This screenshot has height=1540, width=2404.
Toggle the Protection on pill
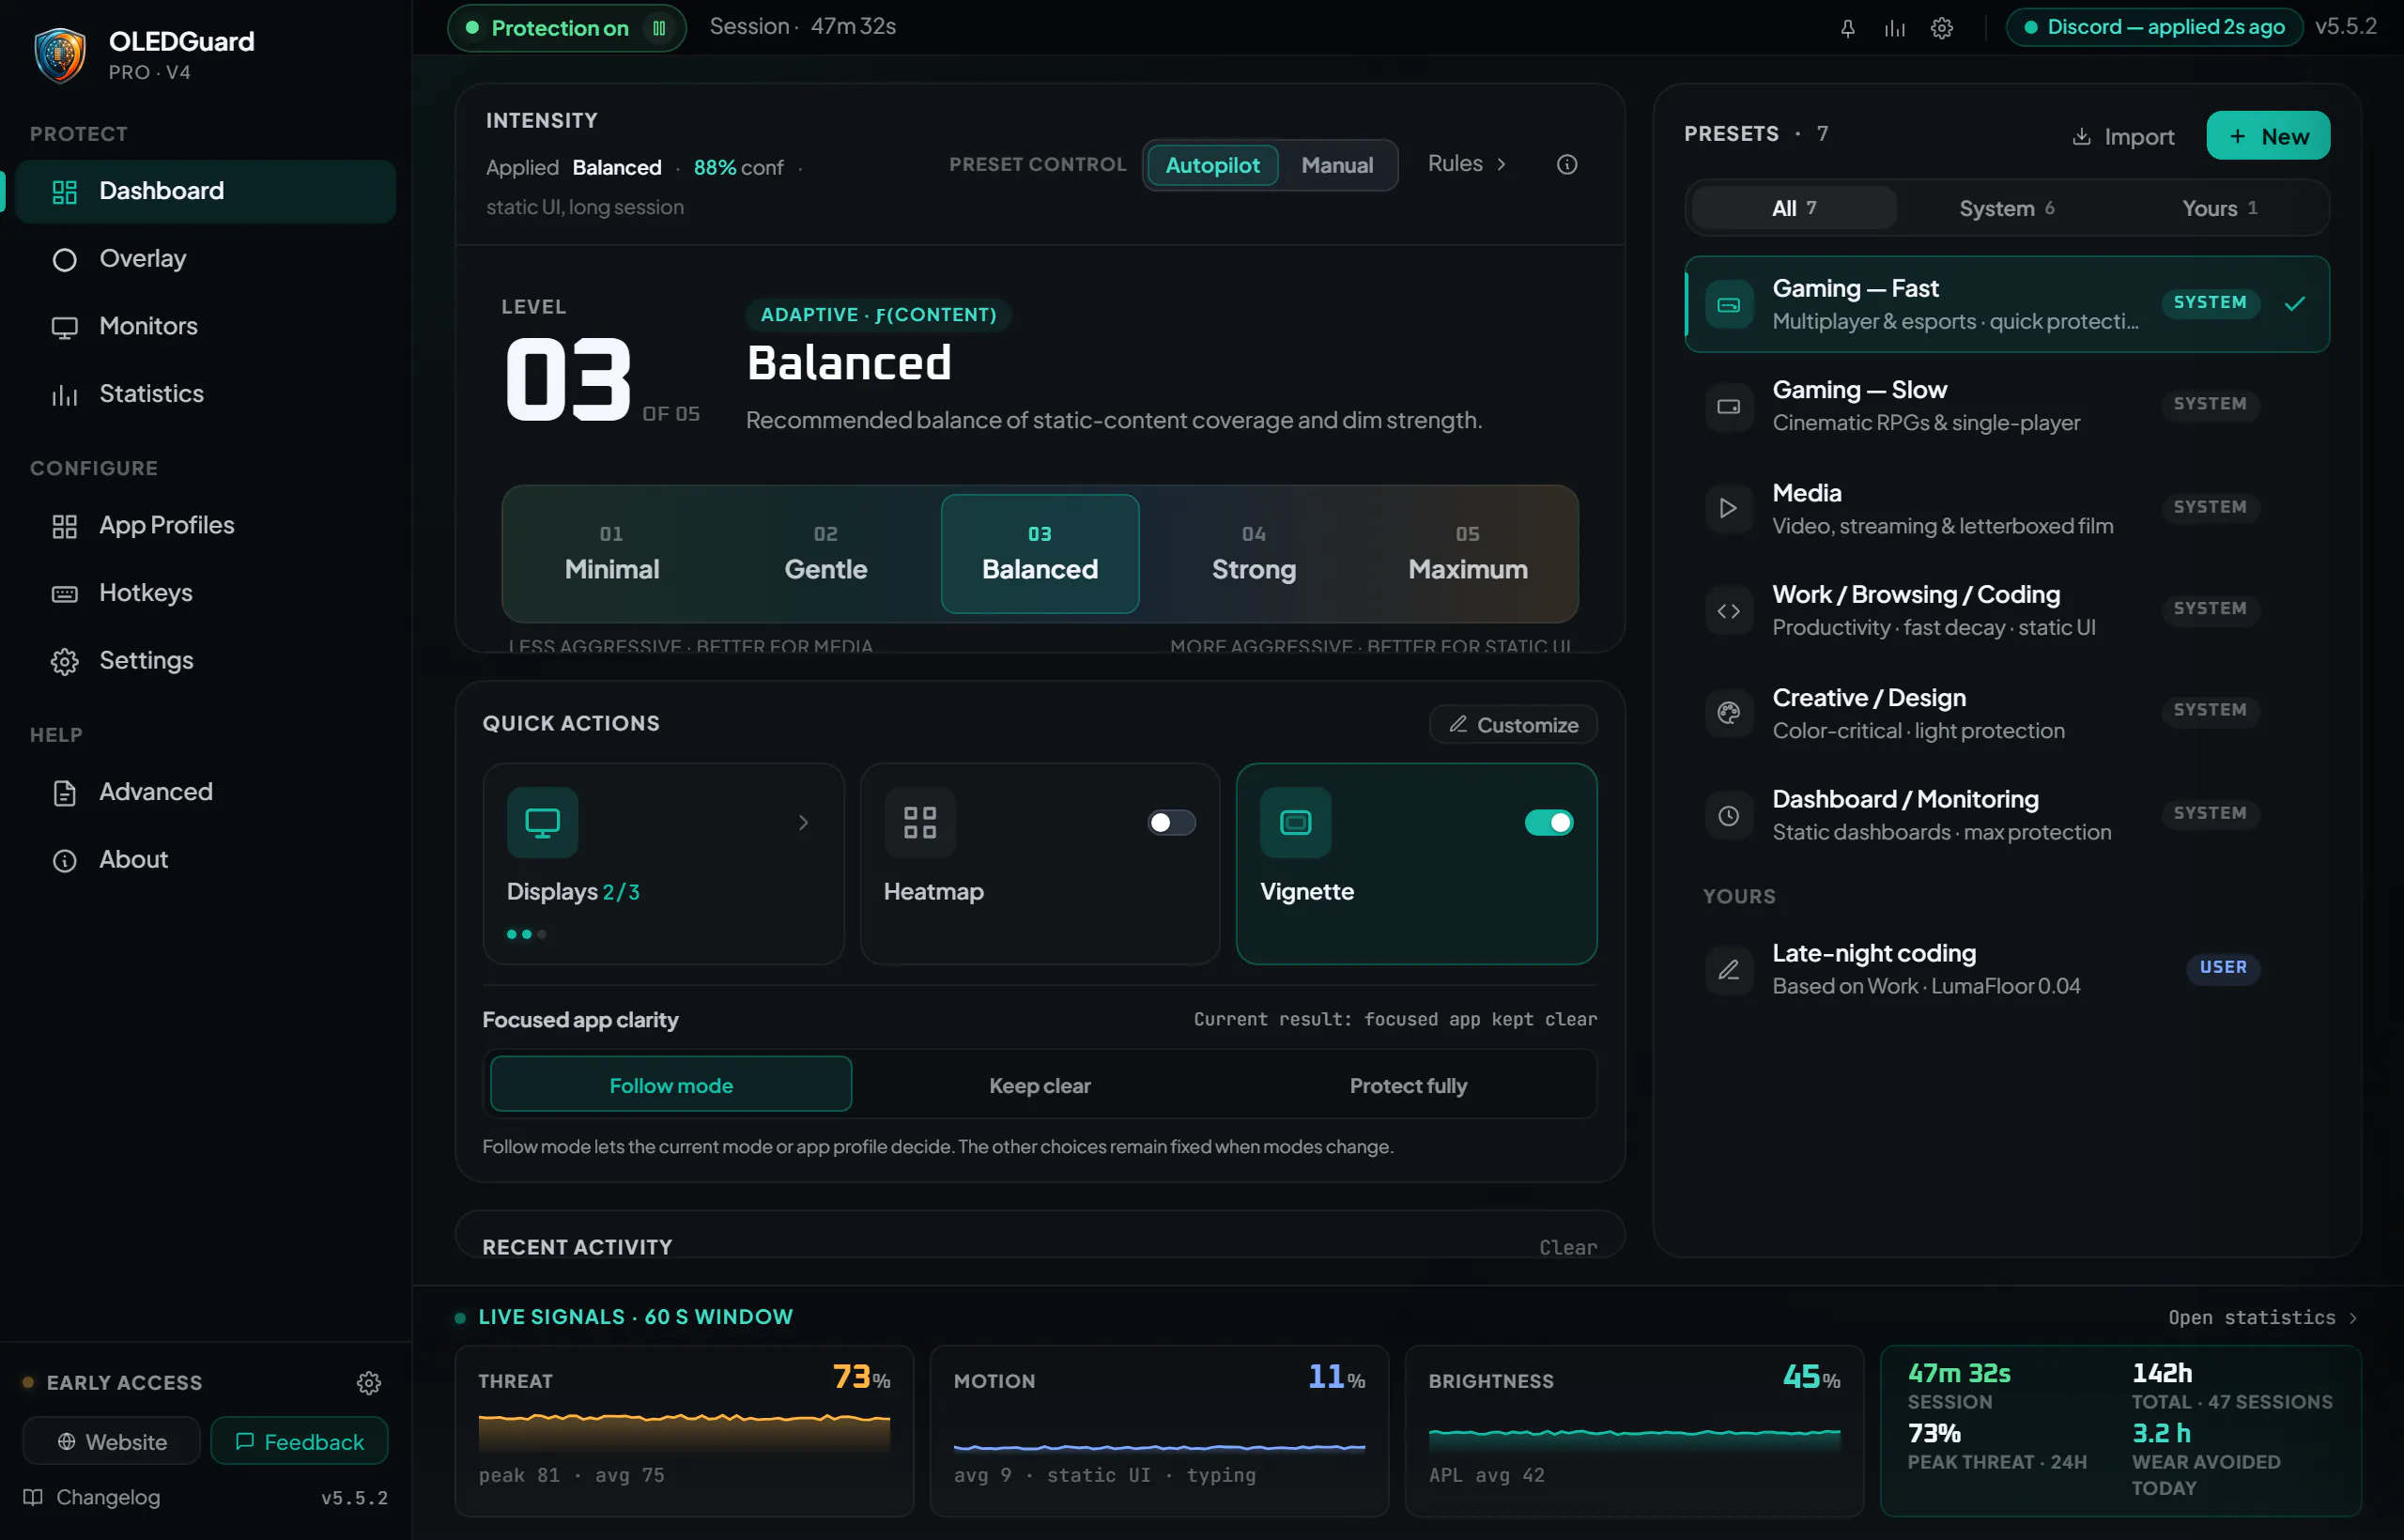(x=566, y=28)
